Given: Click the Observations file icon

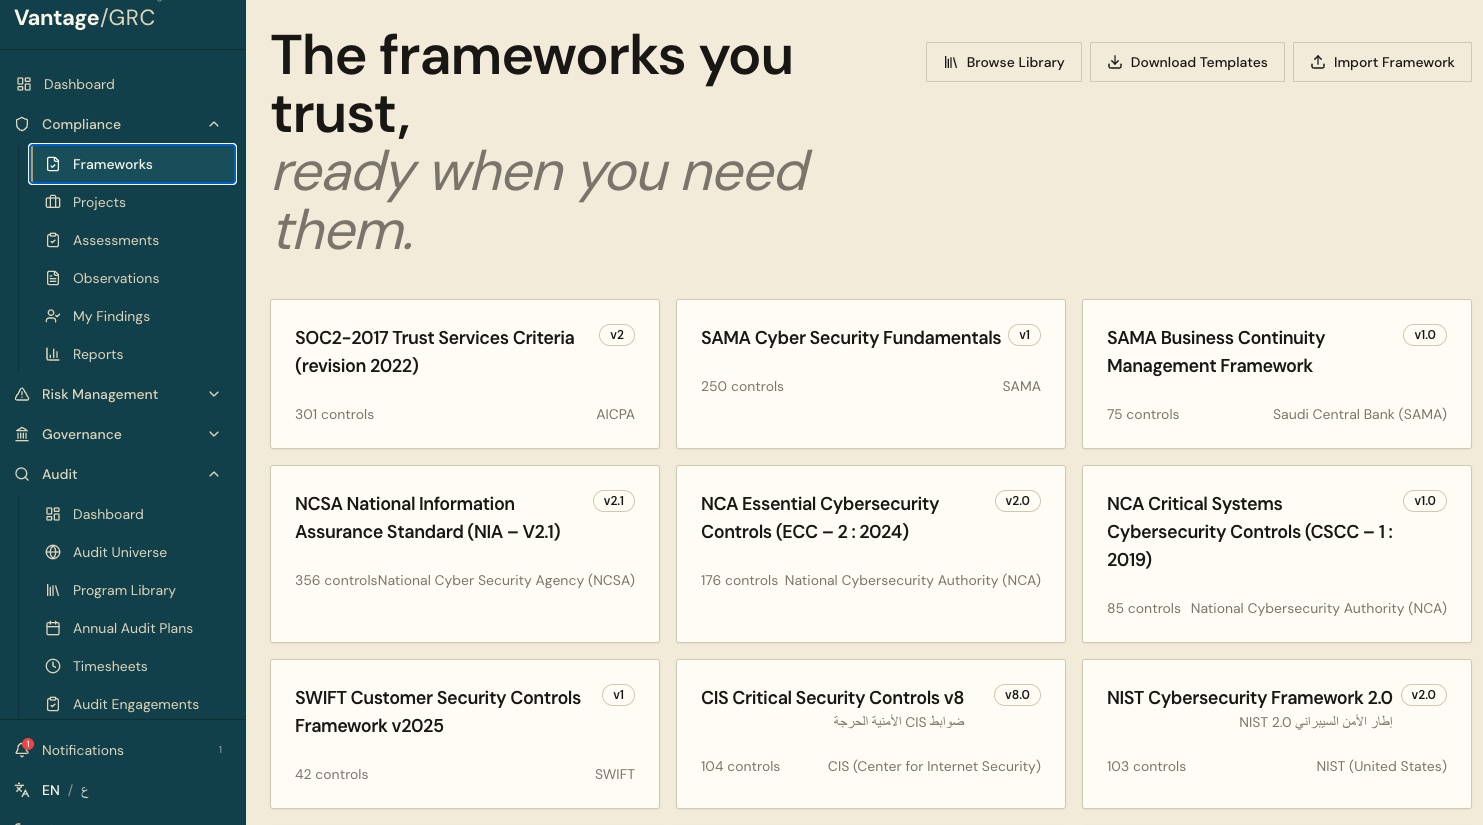Looking at the screenshot, I should [53, 278].
